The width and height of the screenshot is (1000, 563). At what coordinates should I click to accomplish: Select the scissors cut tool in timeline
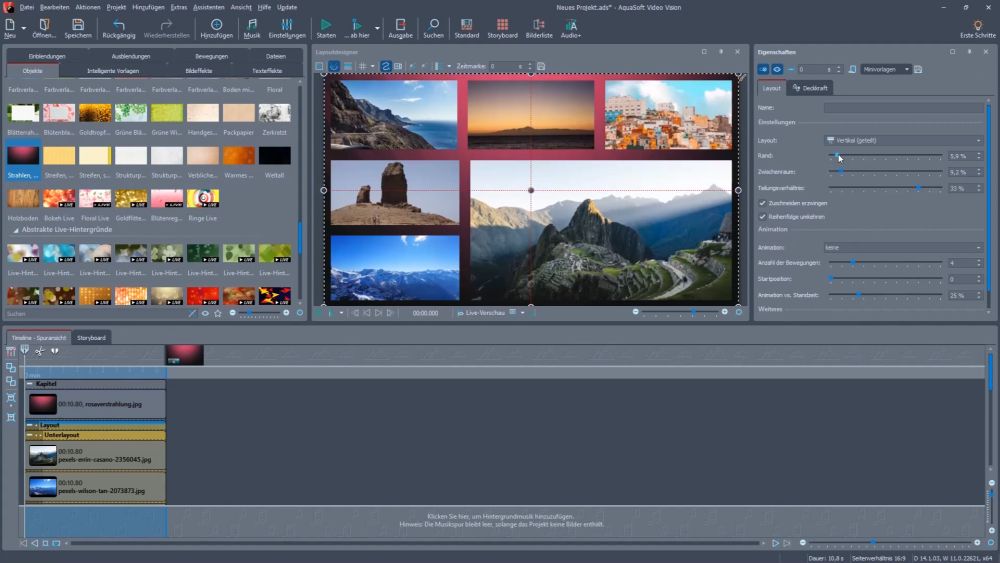tap(40, 351)
